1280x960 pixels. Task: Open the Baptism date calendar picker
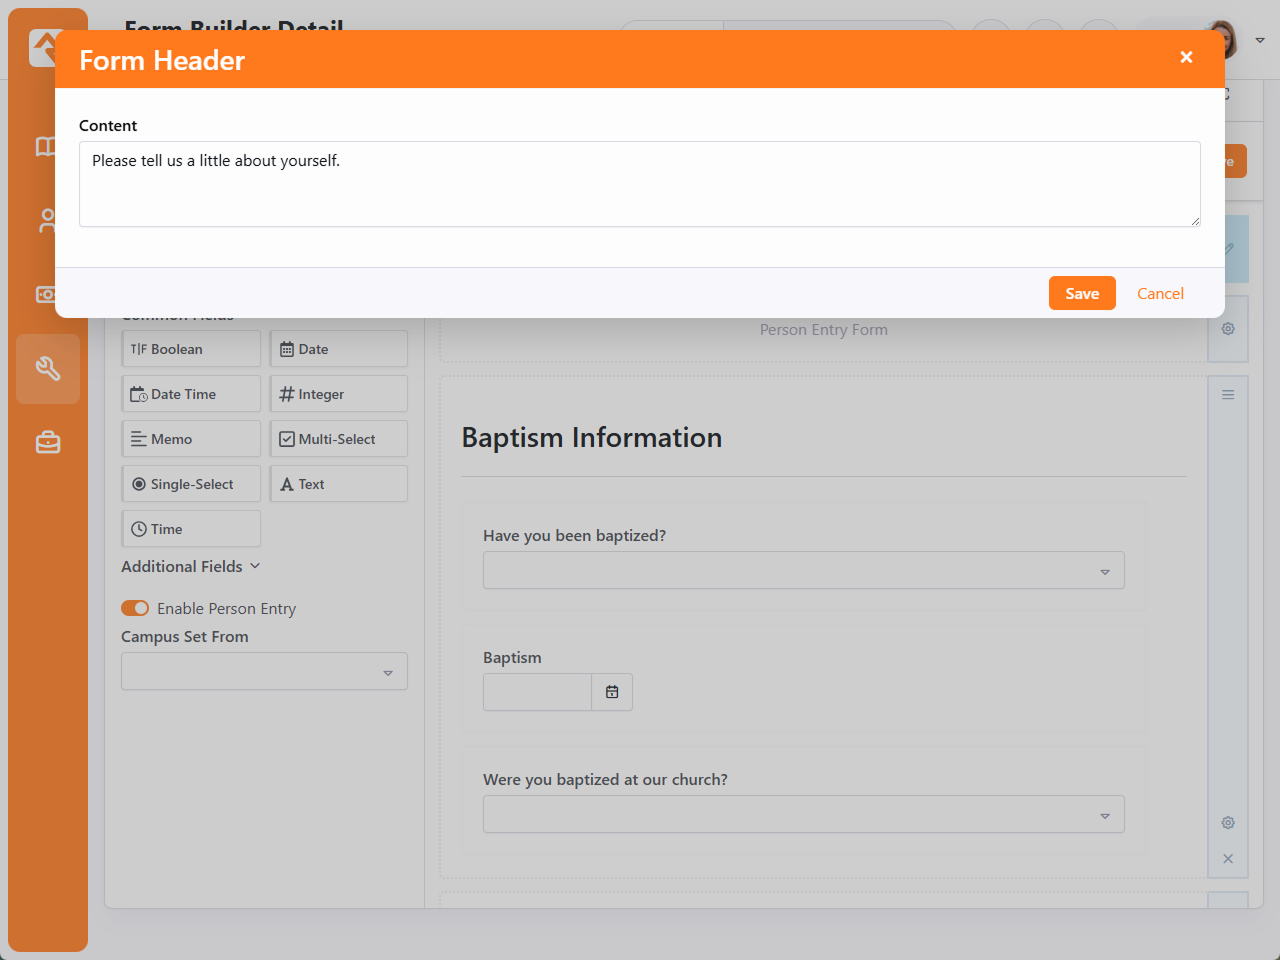612,692
